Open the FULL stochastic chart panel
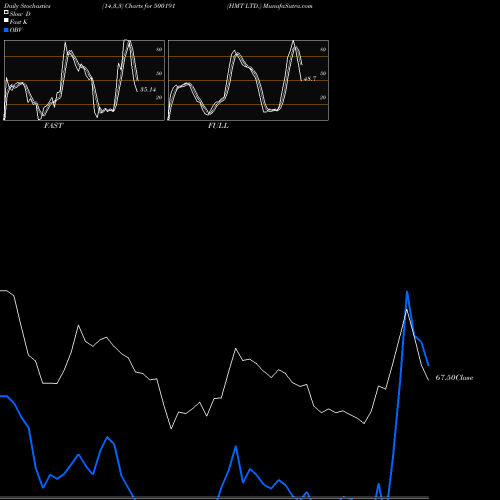This screenshot has height=500, width=500. click(248, 80)
